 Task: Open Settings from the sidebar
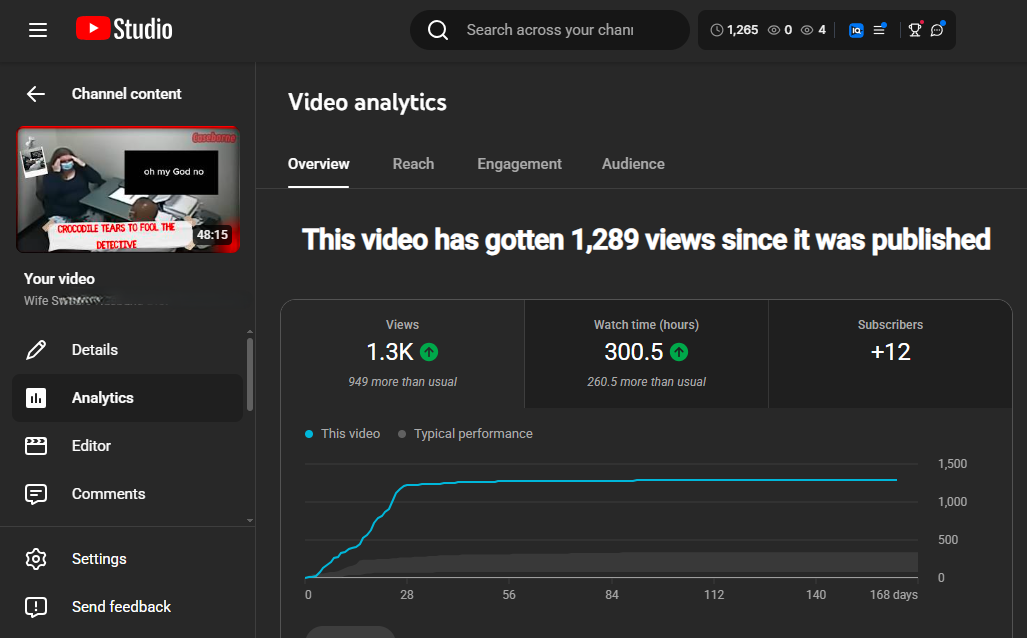pyautogui.click(x=99, y=559)
